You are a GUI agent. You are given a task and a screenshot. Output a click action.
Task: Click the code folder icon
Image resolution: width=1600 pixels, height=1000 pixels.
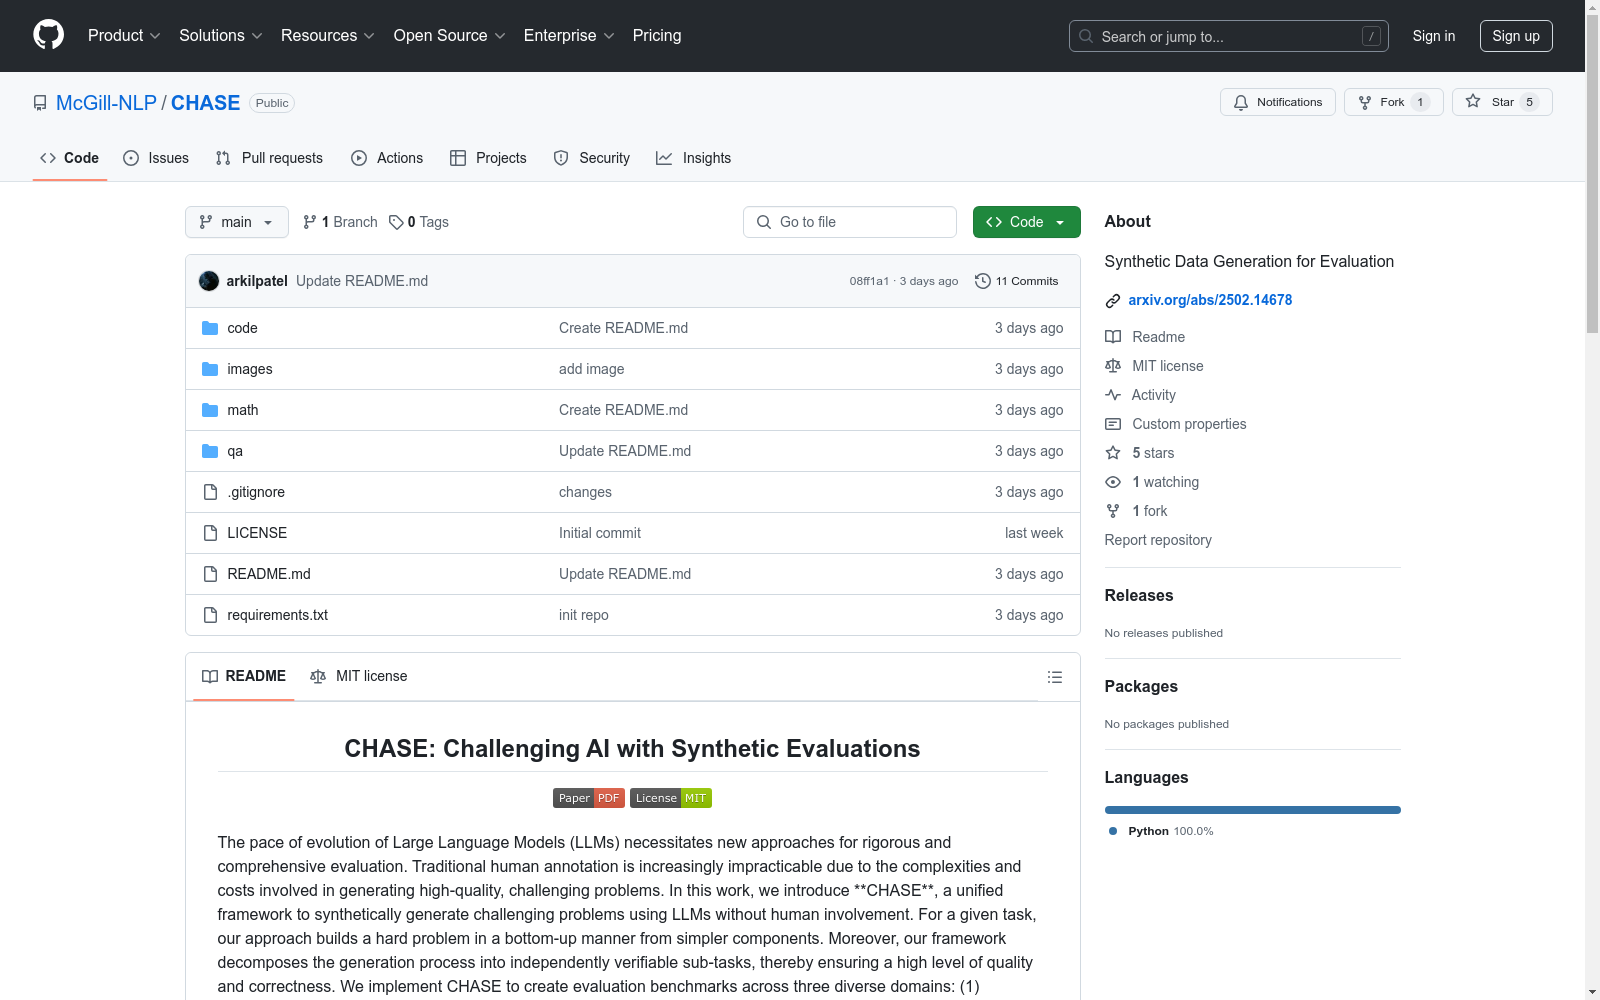click(210, 328)
